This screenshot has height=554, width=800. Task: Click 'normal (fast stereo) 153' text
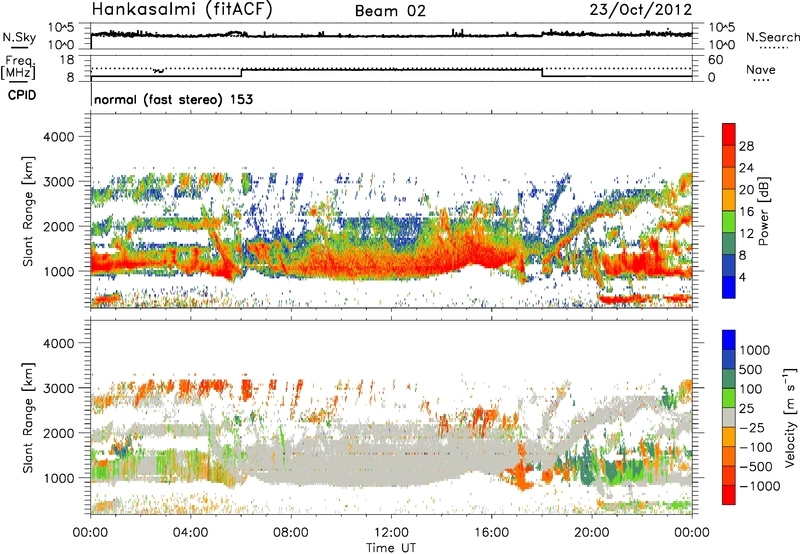click(x=173, y=99)
